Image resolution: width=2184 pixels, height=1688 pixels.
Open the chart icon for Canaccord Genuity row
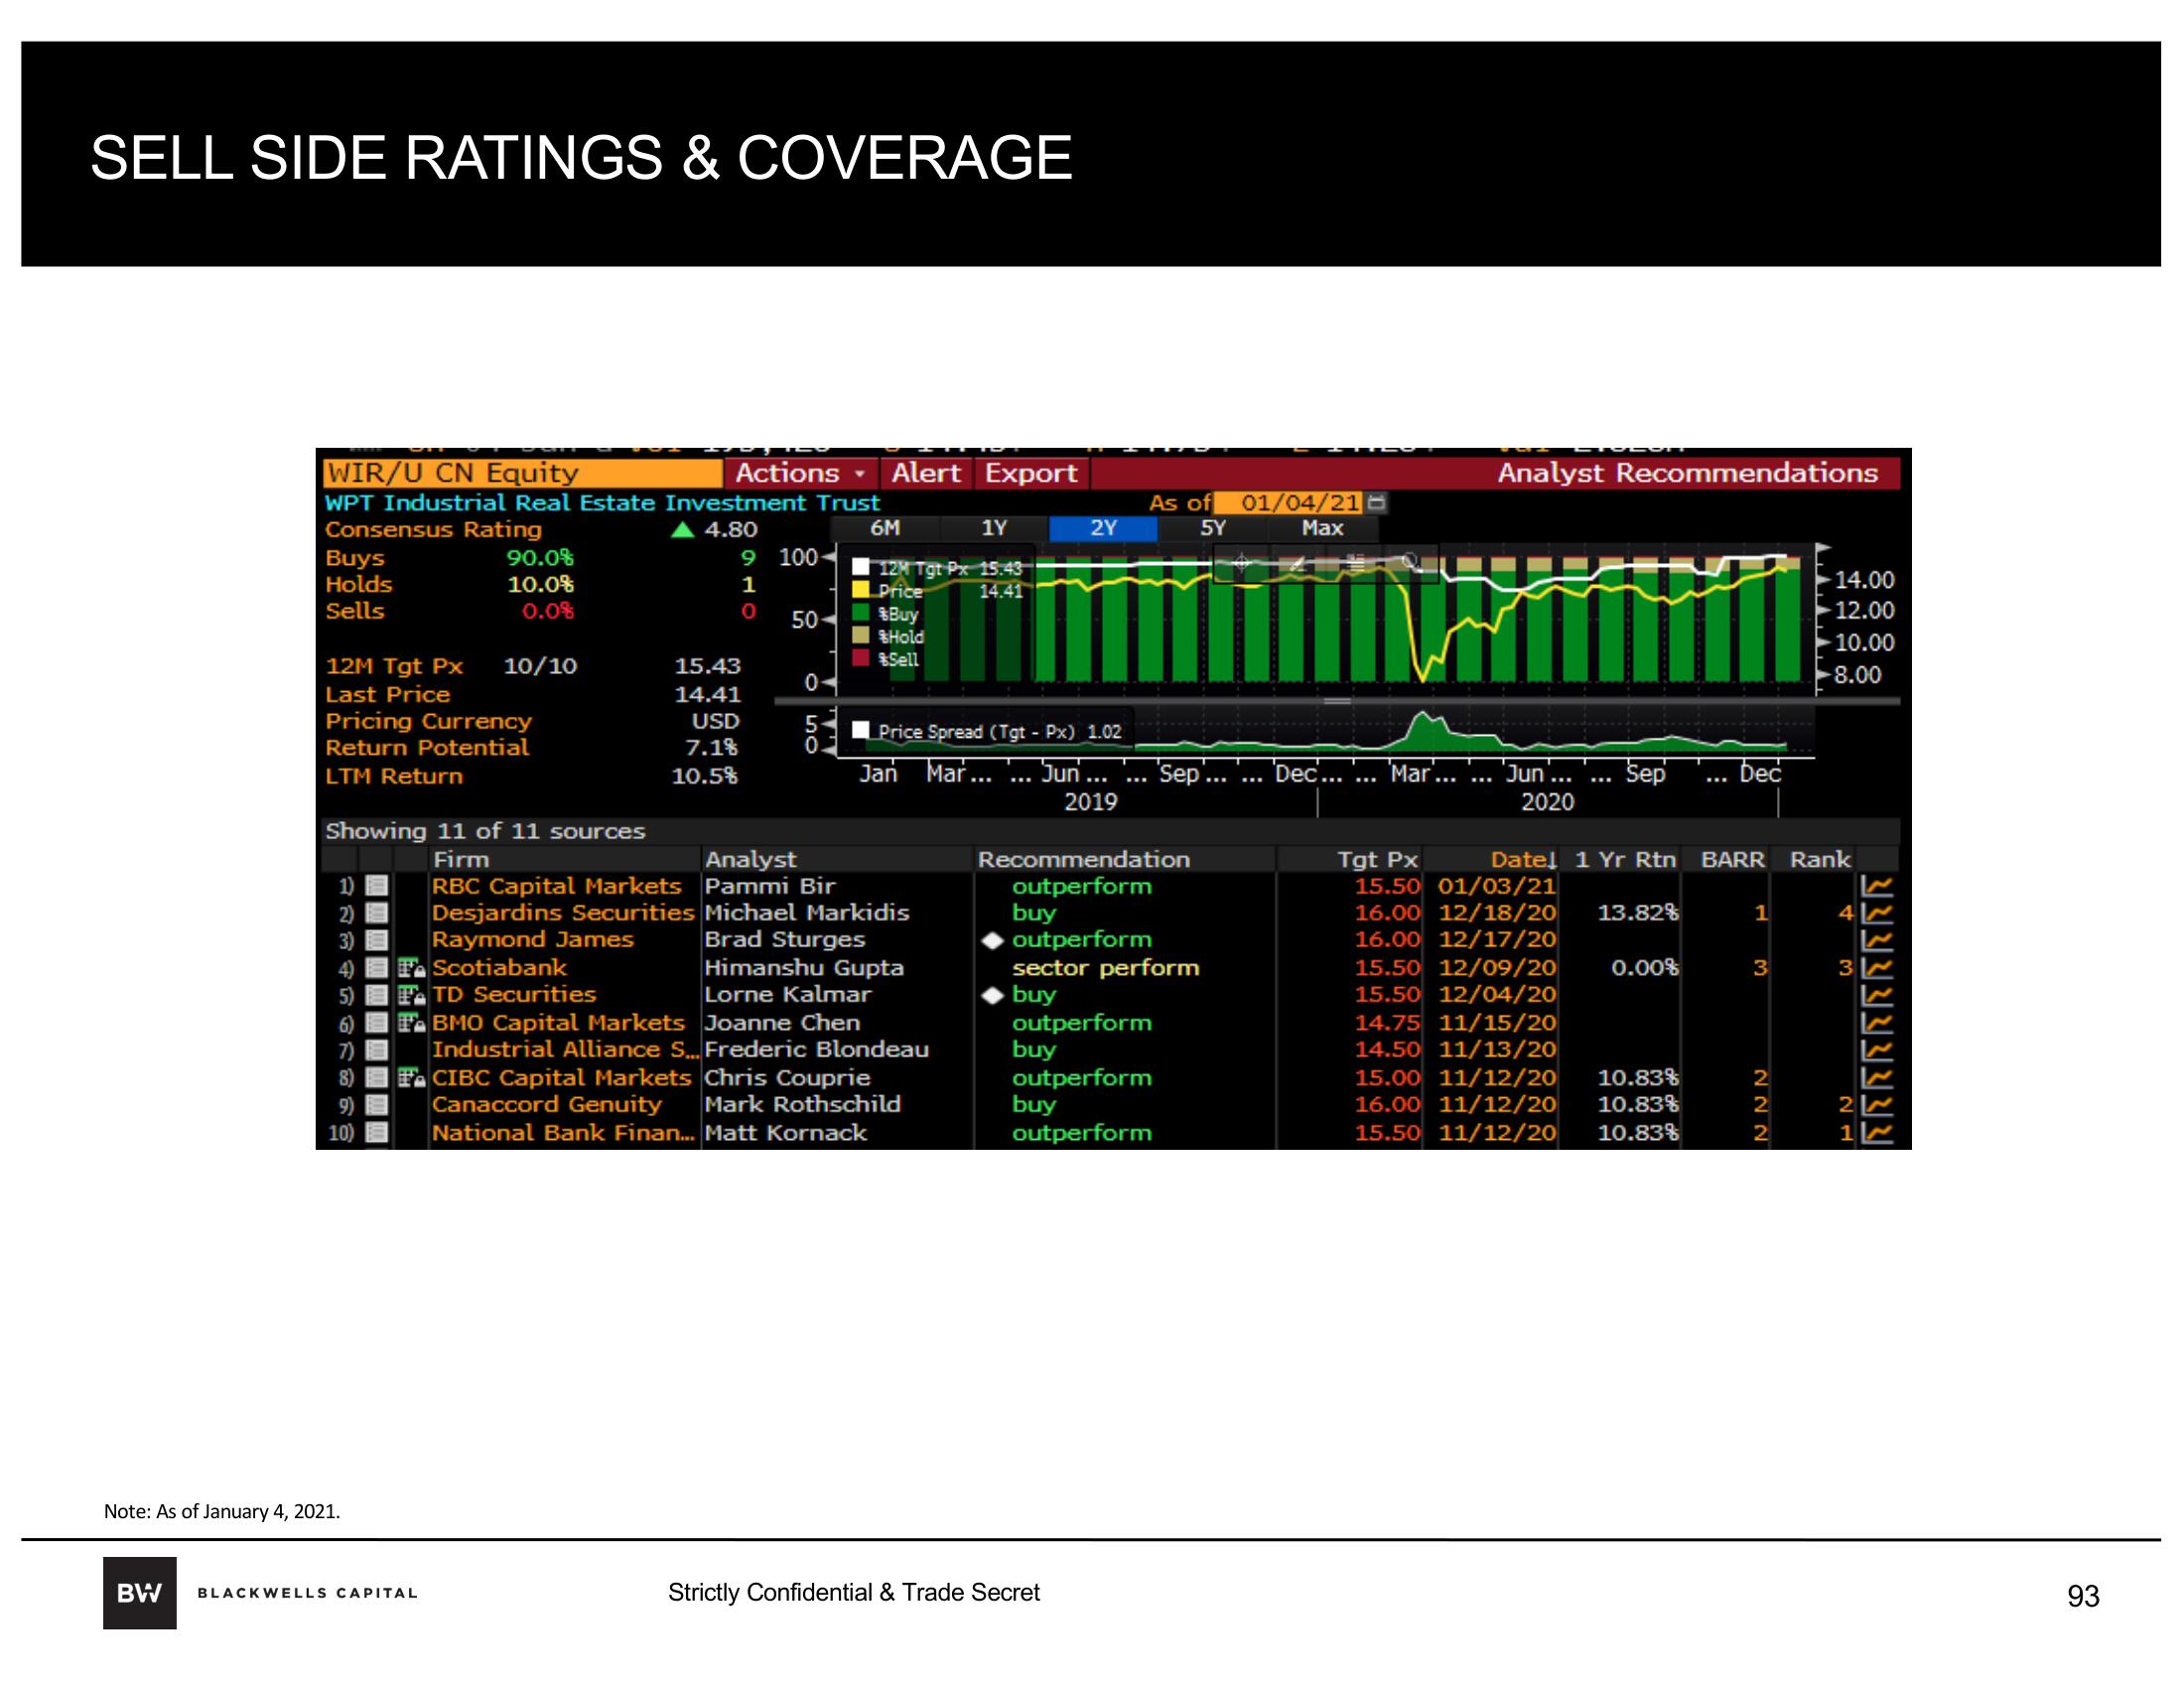[x=1878, y=1105]
